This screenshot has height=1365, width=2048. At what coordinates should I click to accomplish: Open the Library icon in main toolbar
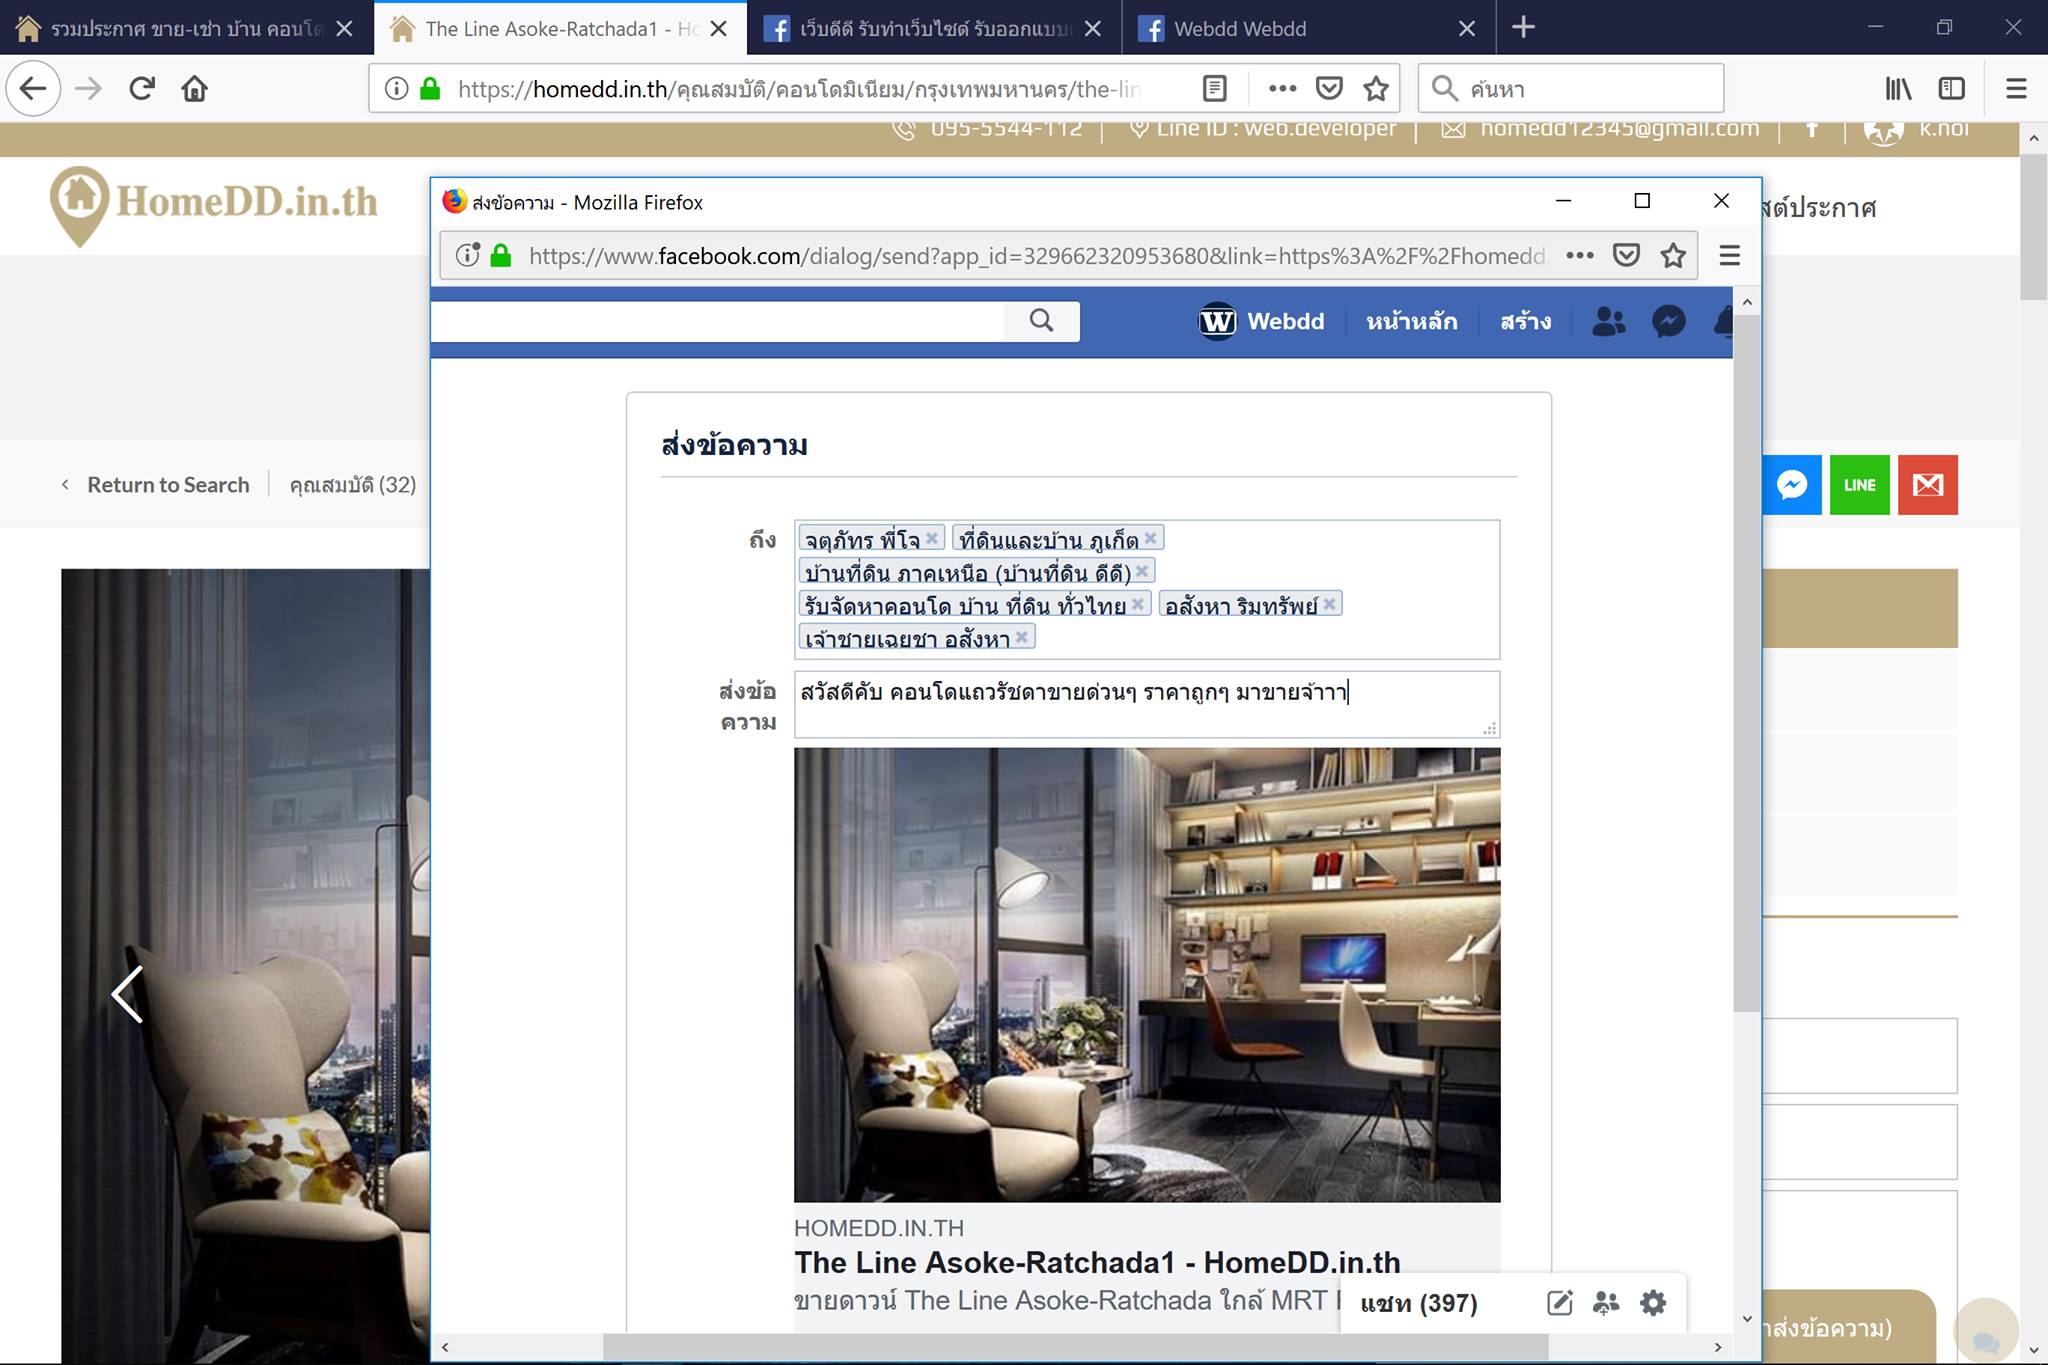point(1898,89)
